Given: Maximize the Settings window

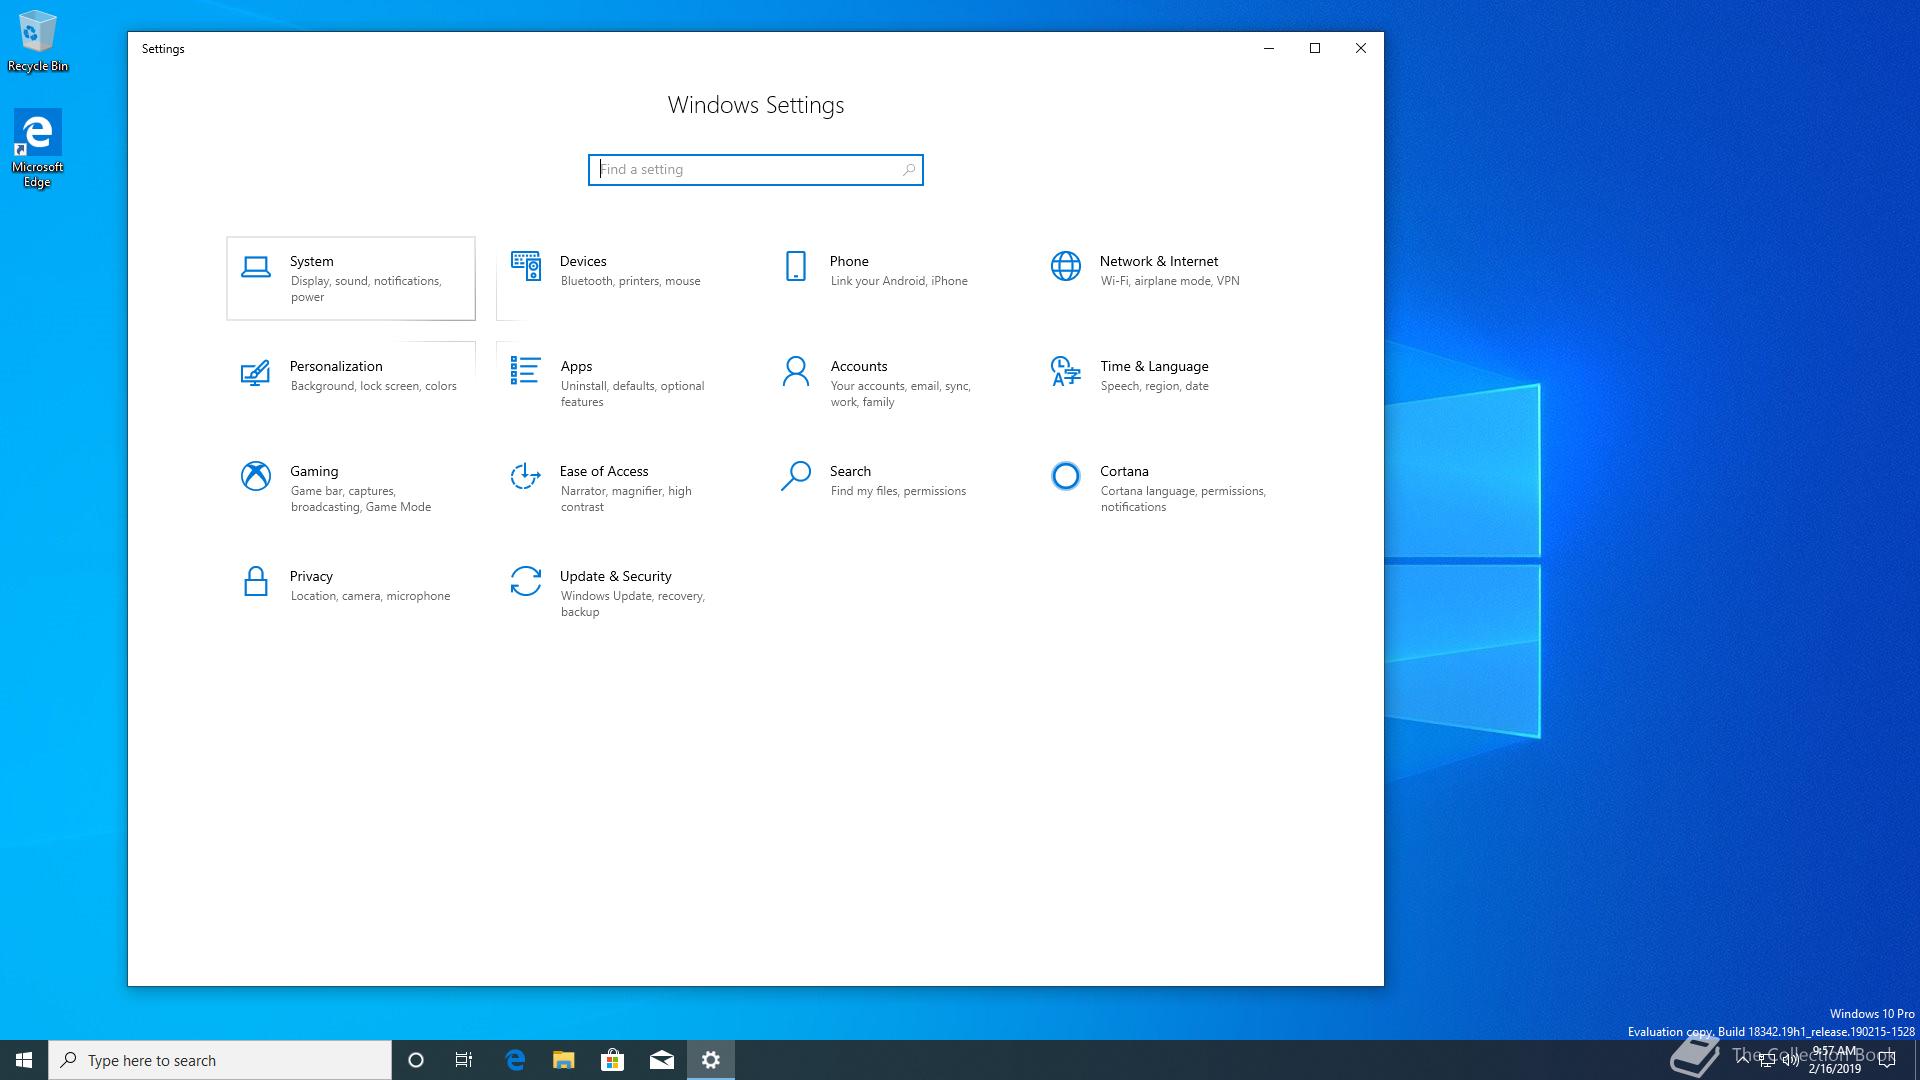Looking at the screenshot, I should (x=1315, y=48).
